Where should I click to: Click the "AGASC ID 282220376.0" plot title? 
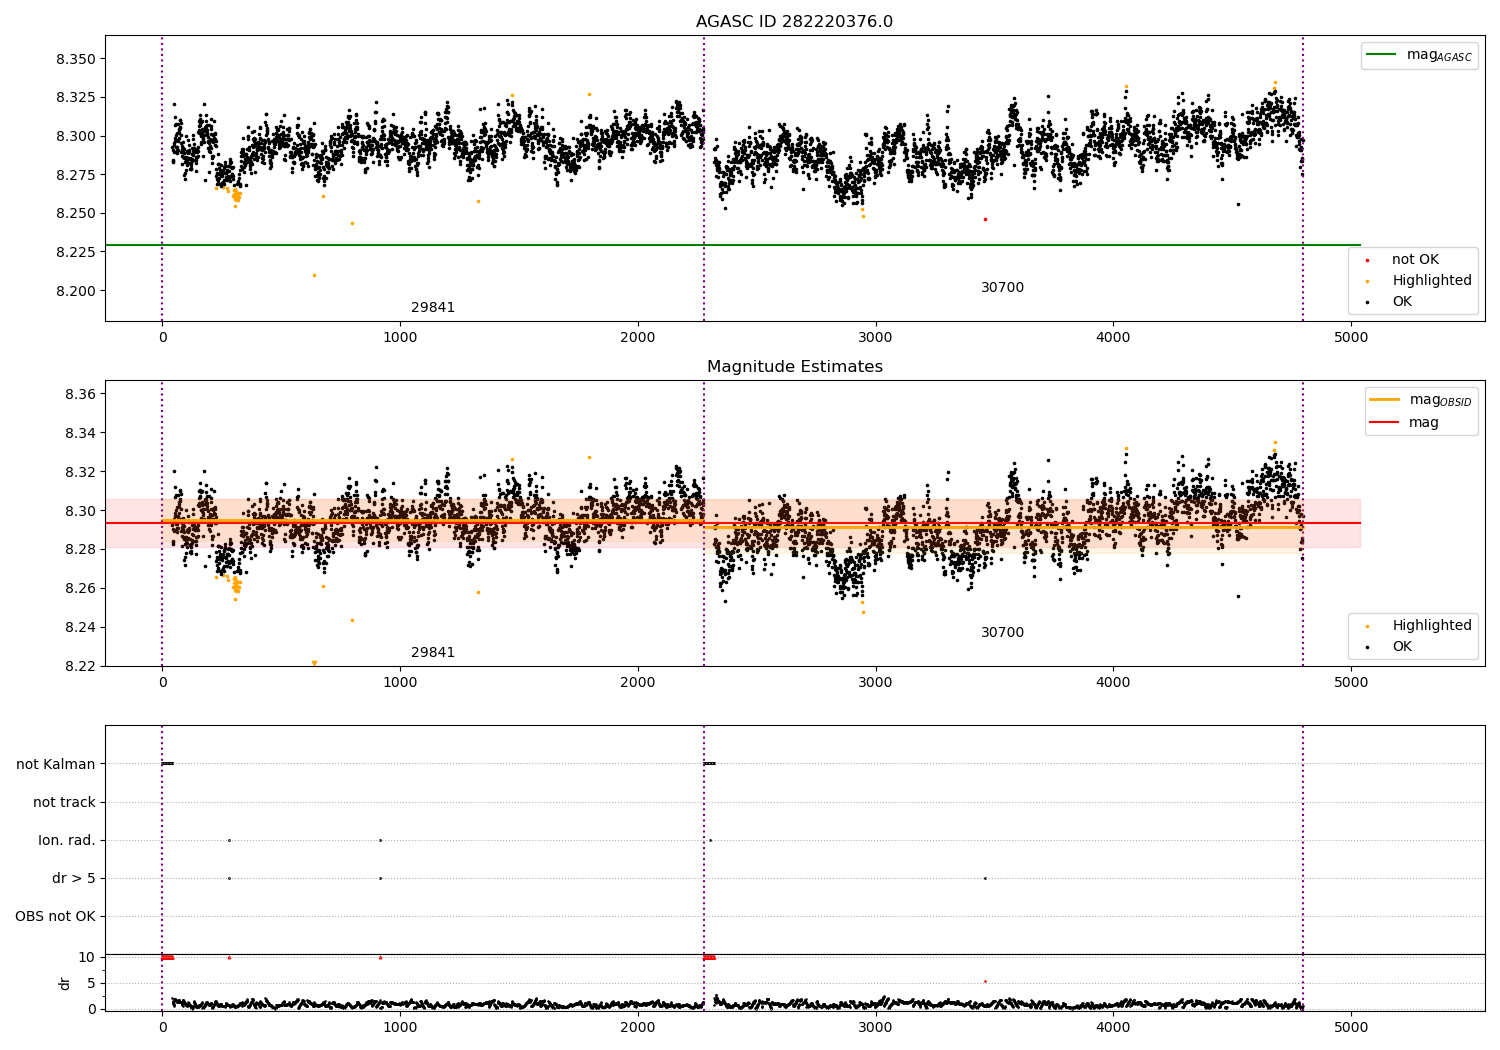(794, 22)
